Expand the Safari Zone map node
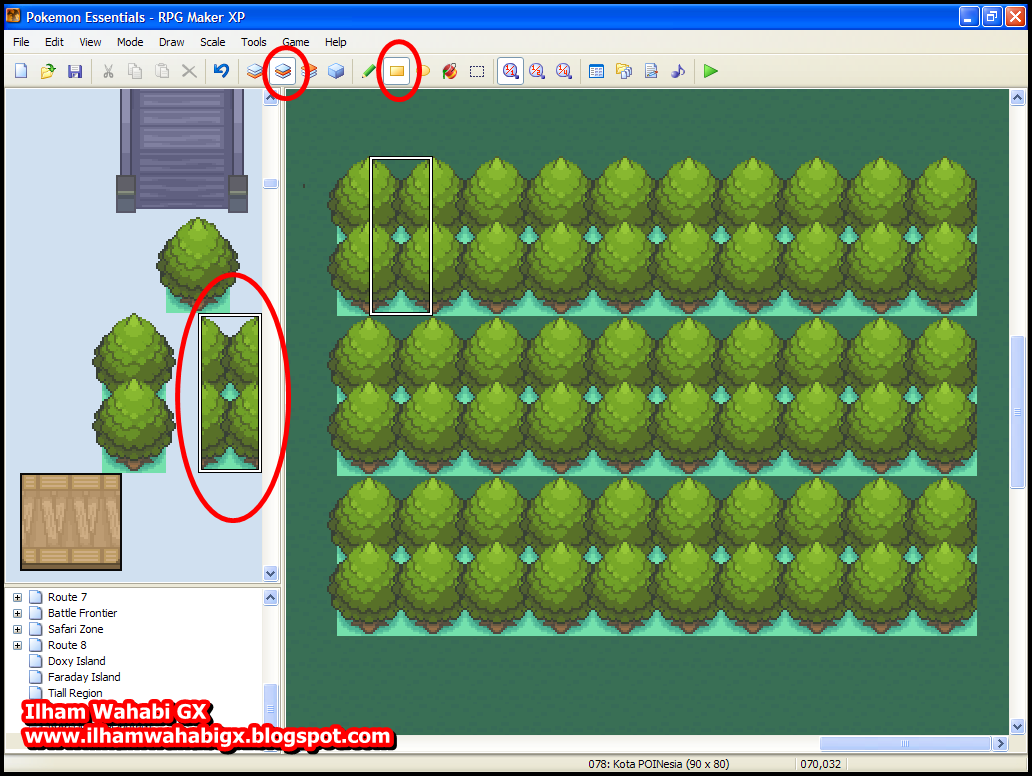Viewport: 1032px width, 776px height. tap(18, 629)
